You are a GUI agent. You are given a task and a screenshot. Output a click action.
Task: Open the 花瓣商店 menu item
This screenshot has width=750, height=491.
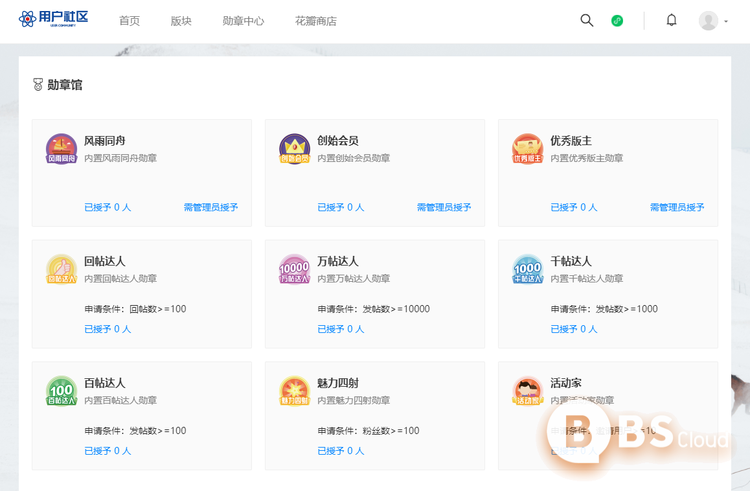316,21
